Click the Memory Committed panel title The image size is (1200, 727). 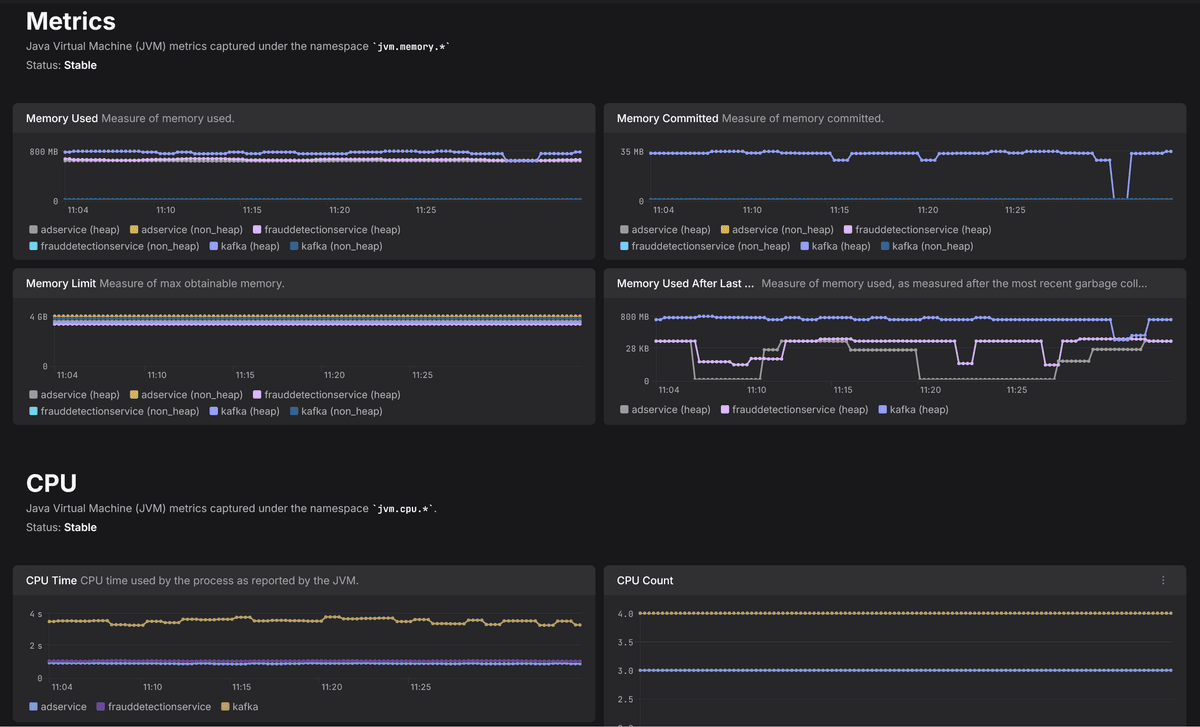[667, 118]
